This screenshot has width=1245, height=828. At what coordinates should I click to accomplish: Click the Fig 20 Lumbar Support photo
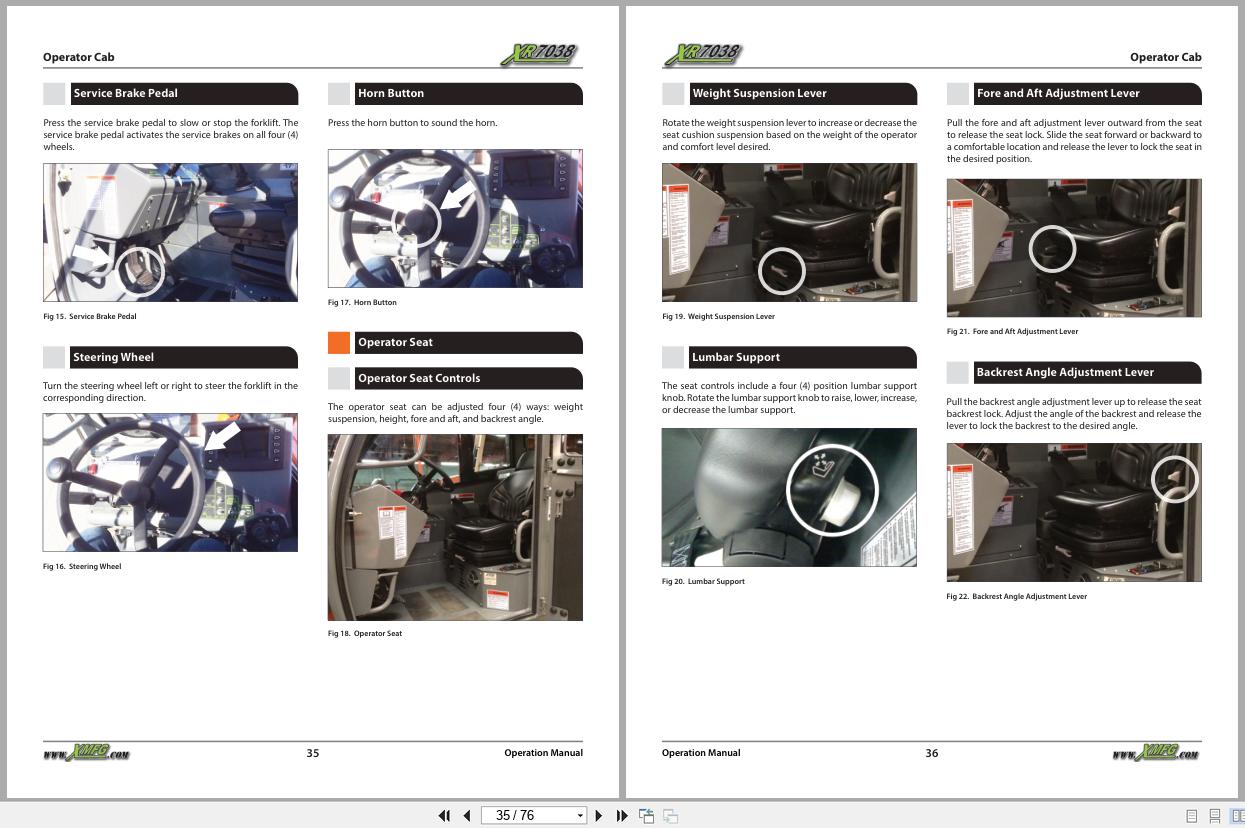[x=789, y=497]
